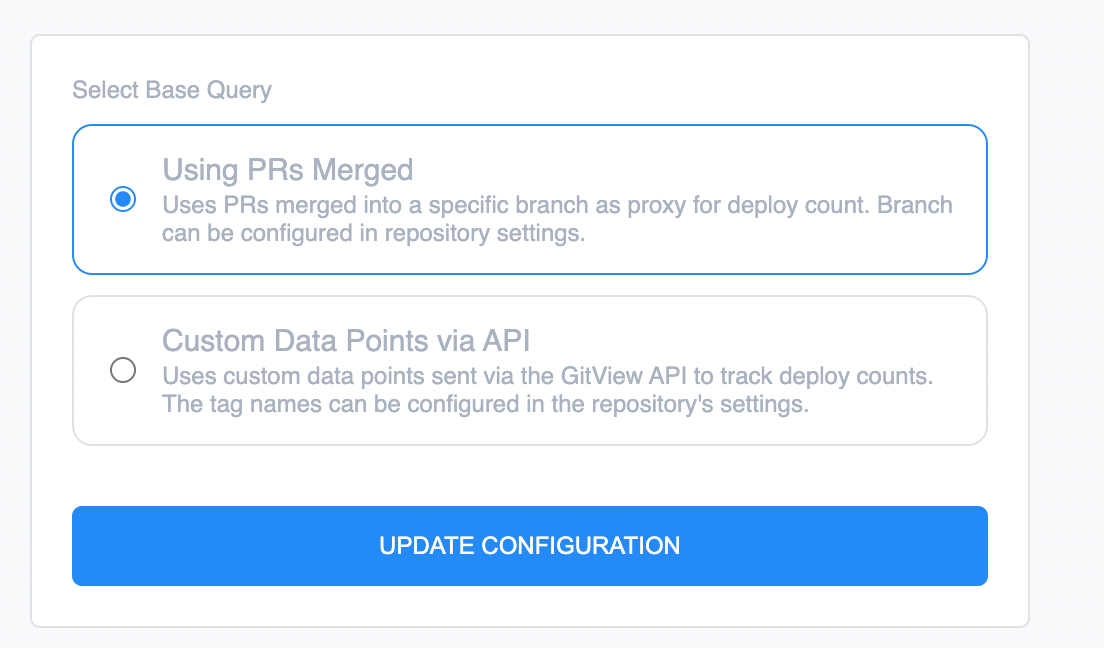
Task: Click the UPDATE CONFIGURATION button
Action: pos(529,546)
